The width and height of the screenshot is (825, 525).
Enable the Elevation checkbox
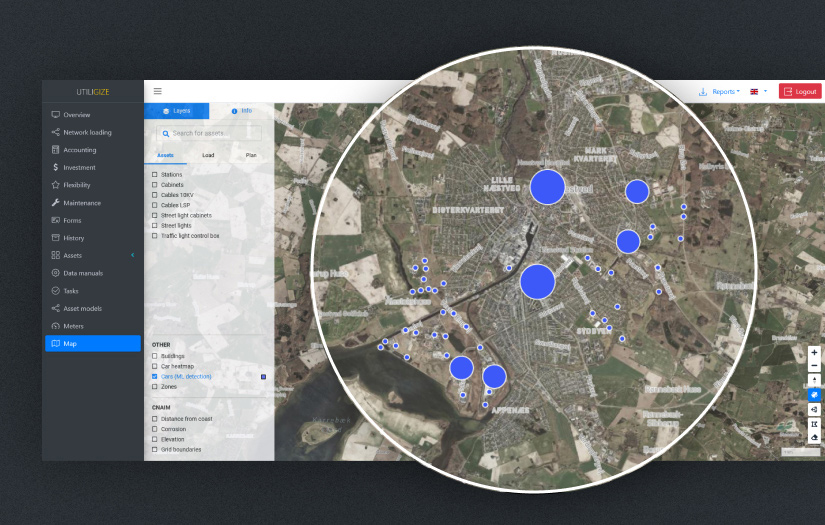tap(155, 439)
